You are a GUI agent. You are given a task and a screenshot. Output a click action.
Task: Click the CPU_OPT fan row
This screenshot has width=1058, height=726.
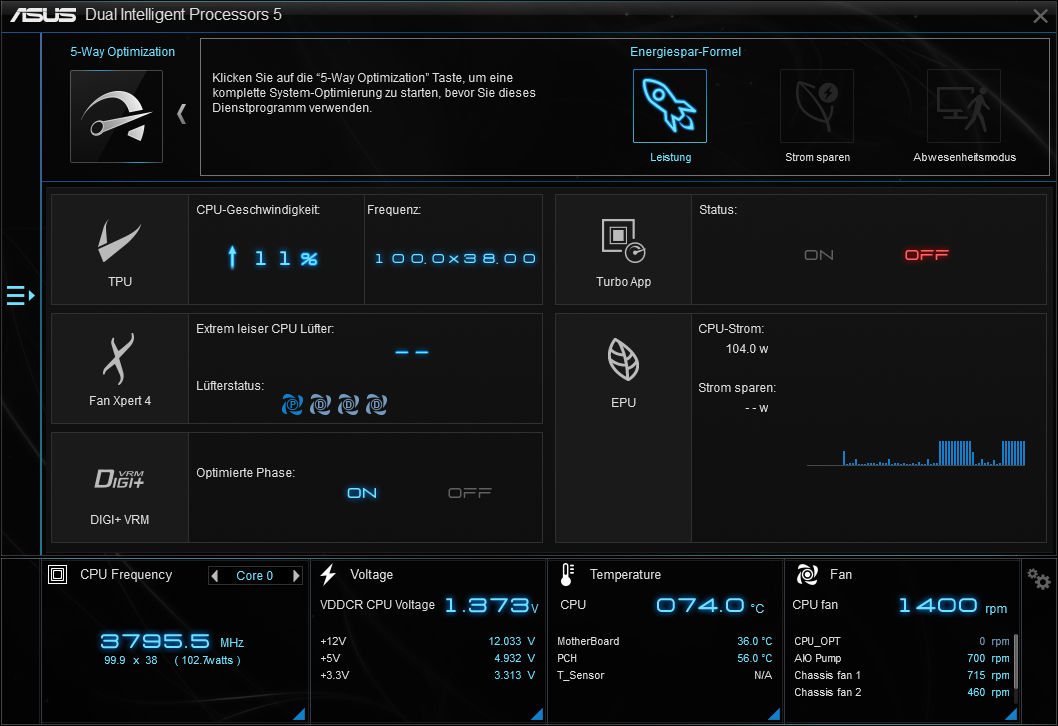[901, 641]
